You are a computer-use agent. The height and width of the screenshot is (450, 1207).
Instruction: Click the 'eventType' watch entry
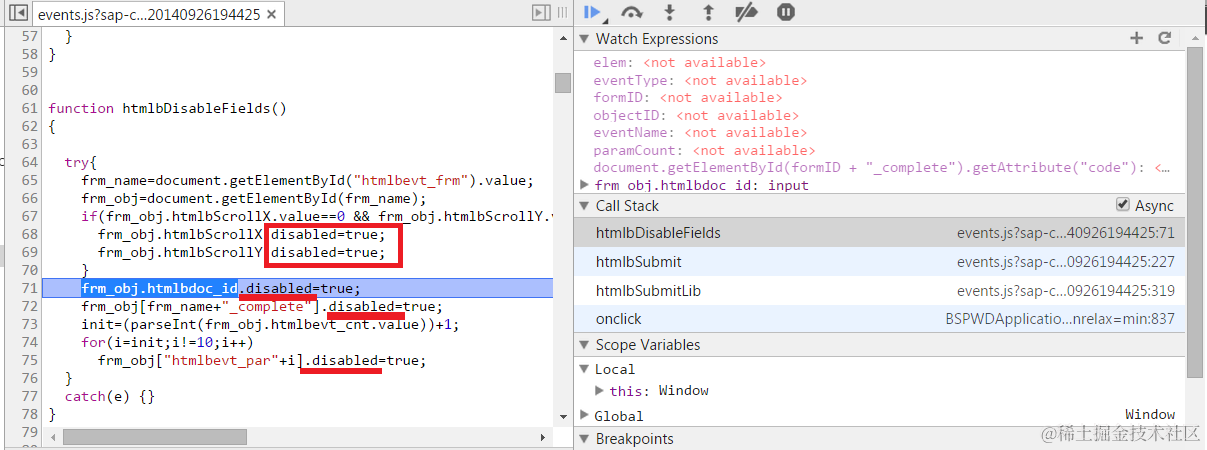[x=700, y=80]
